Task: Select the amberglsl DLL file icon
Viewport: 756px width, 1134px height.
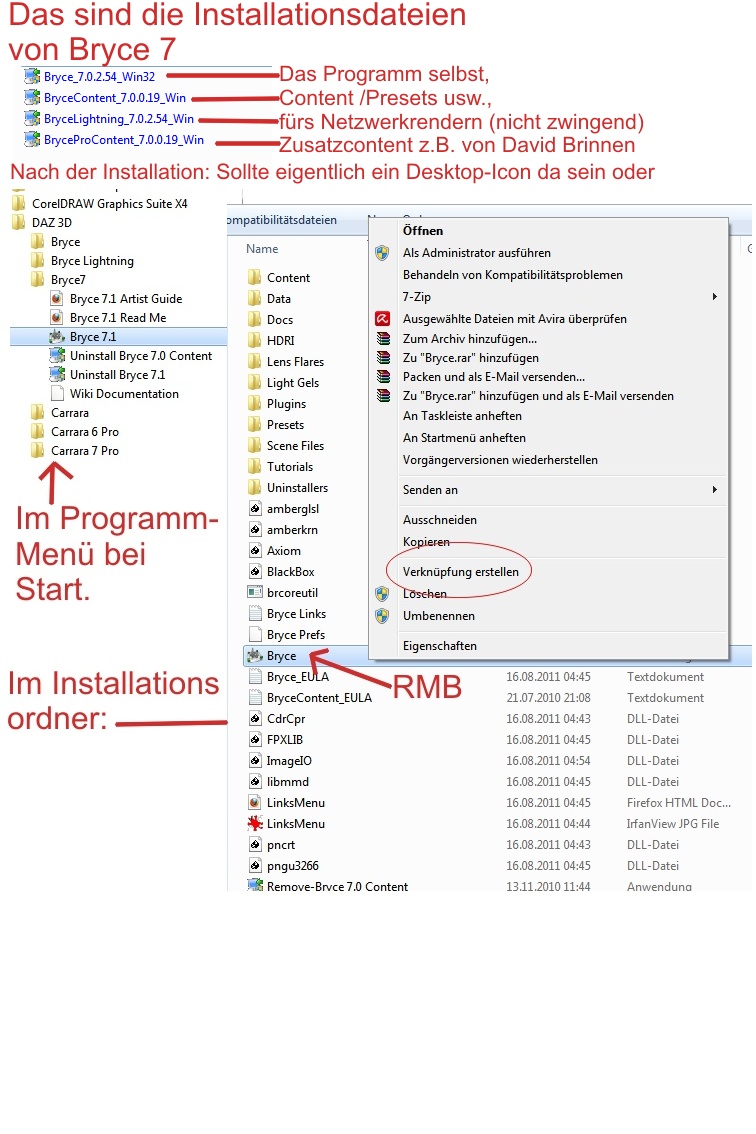Action: (255, 508)
